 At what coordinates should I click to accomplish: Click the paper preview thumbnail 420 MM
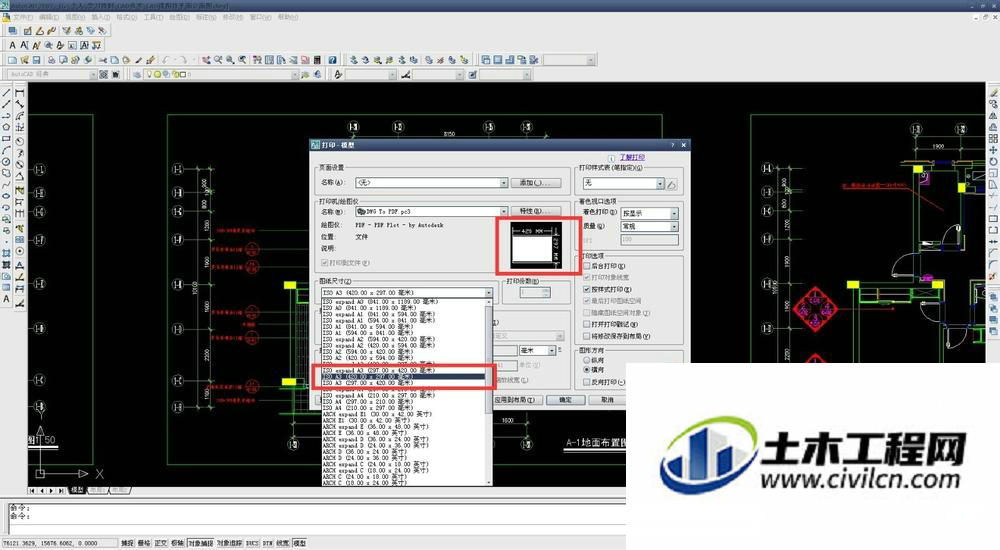pos(535,246)
